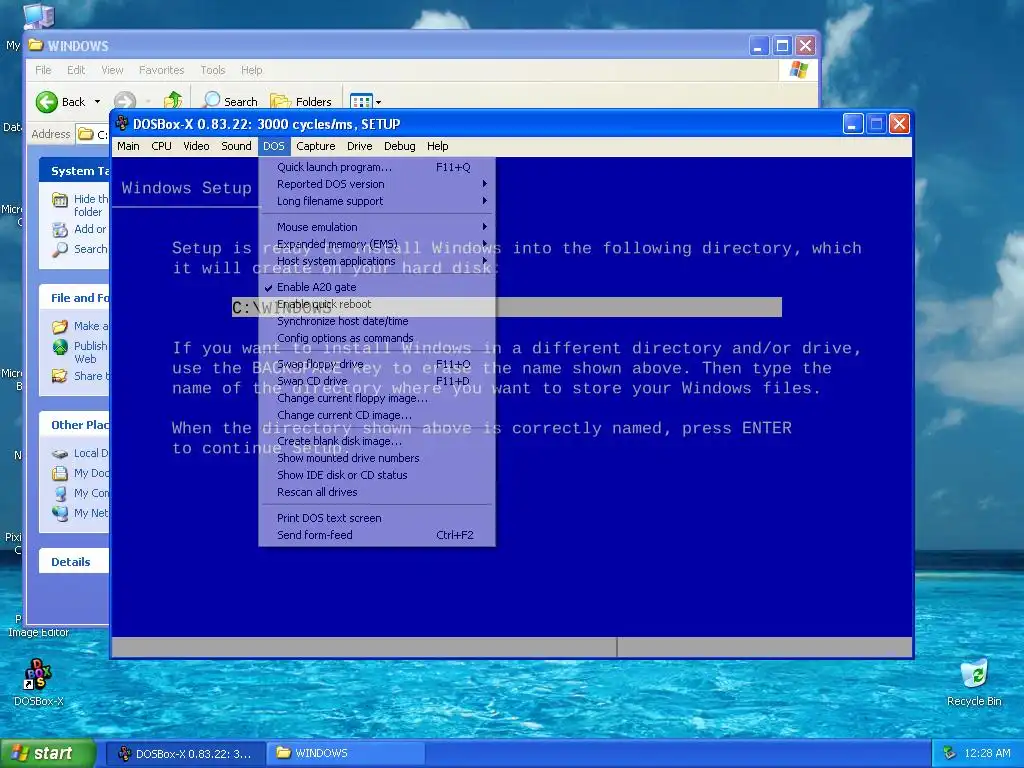Select Change current floppy image…
The height and width of the screenshot is (768, 1024).
point(377,398)
